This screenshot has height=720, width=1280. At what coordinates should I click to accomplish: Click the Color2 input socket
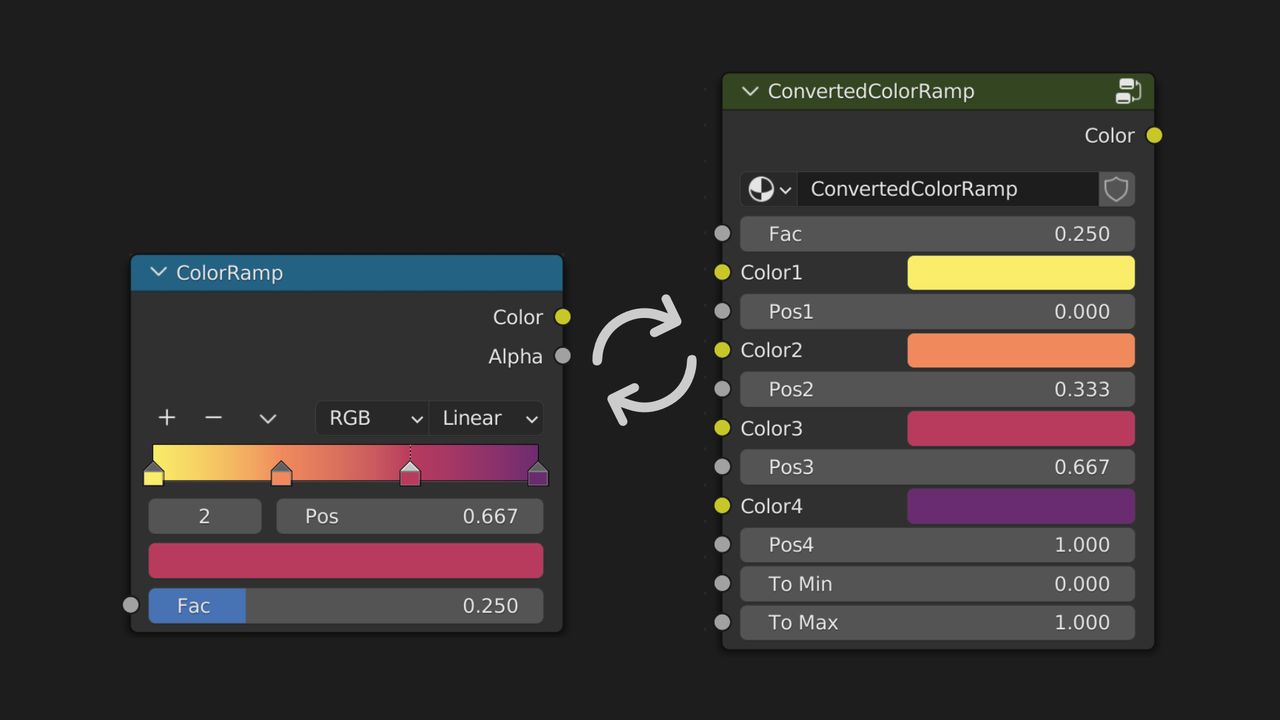pos(723,350)
